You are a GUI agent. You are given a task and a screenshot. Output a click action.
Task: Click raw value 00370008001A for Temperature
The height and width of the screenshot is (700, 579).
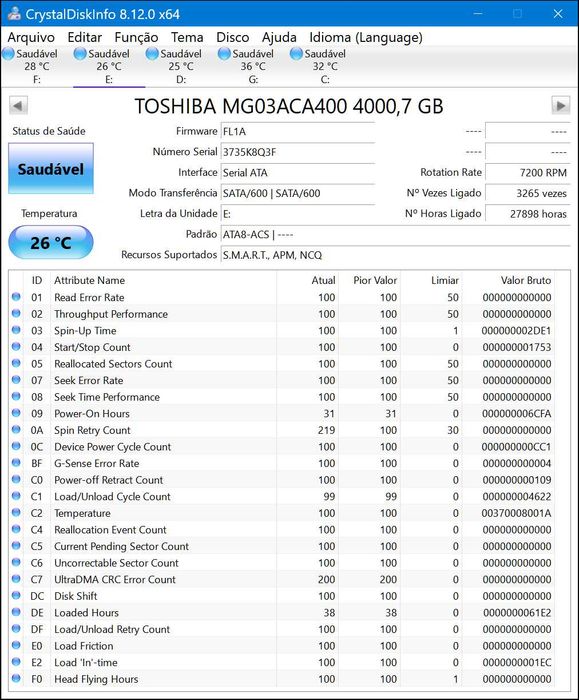(517, 513)
